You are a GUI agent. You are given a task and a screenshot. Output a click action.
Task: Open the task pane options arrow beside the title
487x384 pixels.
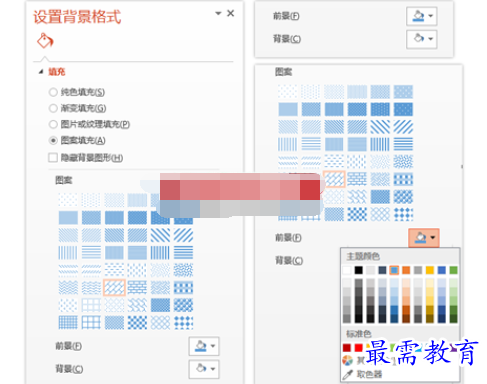point(218,13)
